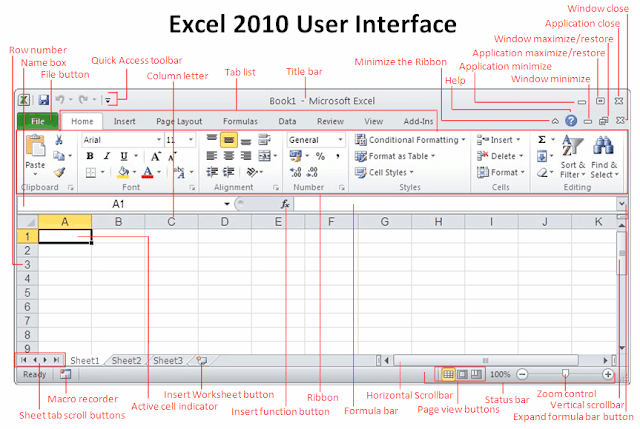Click the zoom level 100% button
The image size is (640, 429).
pos(500,374)
